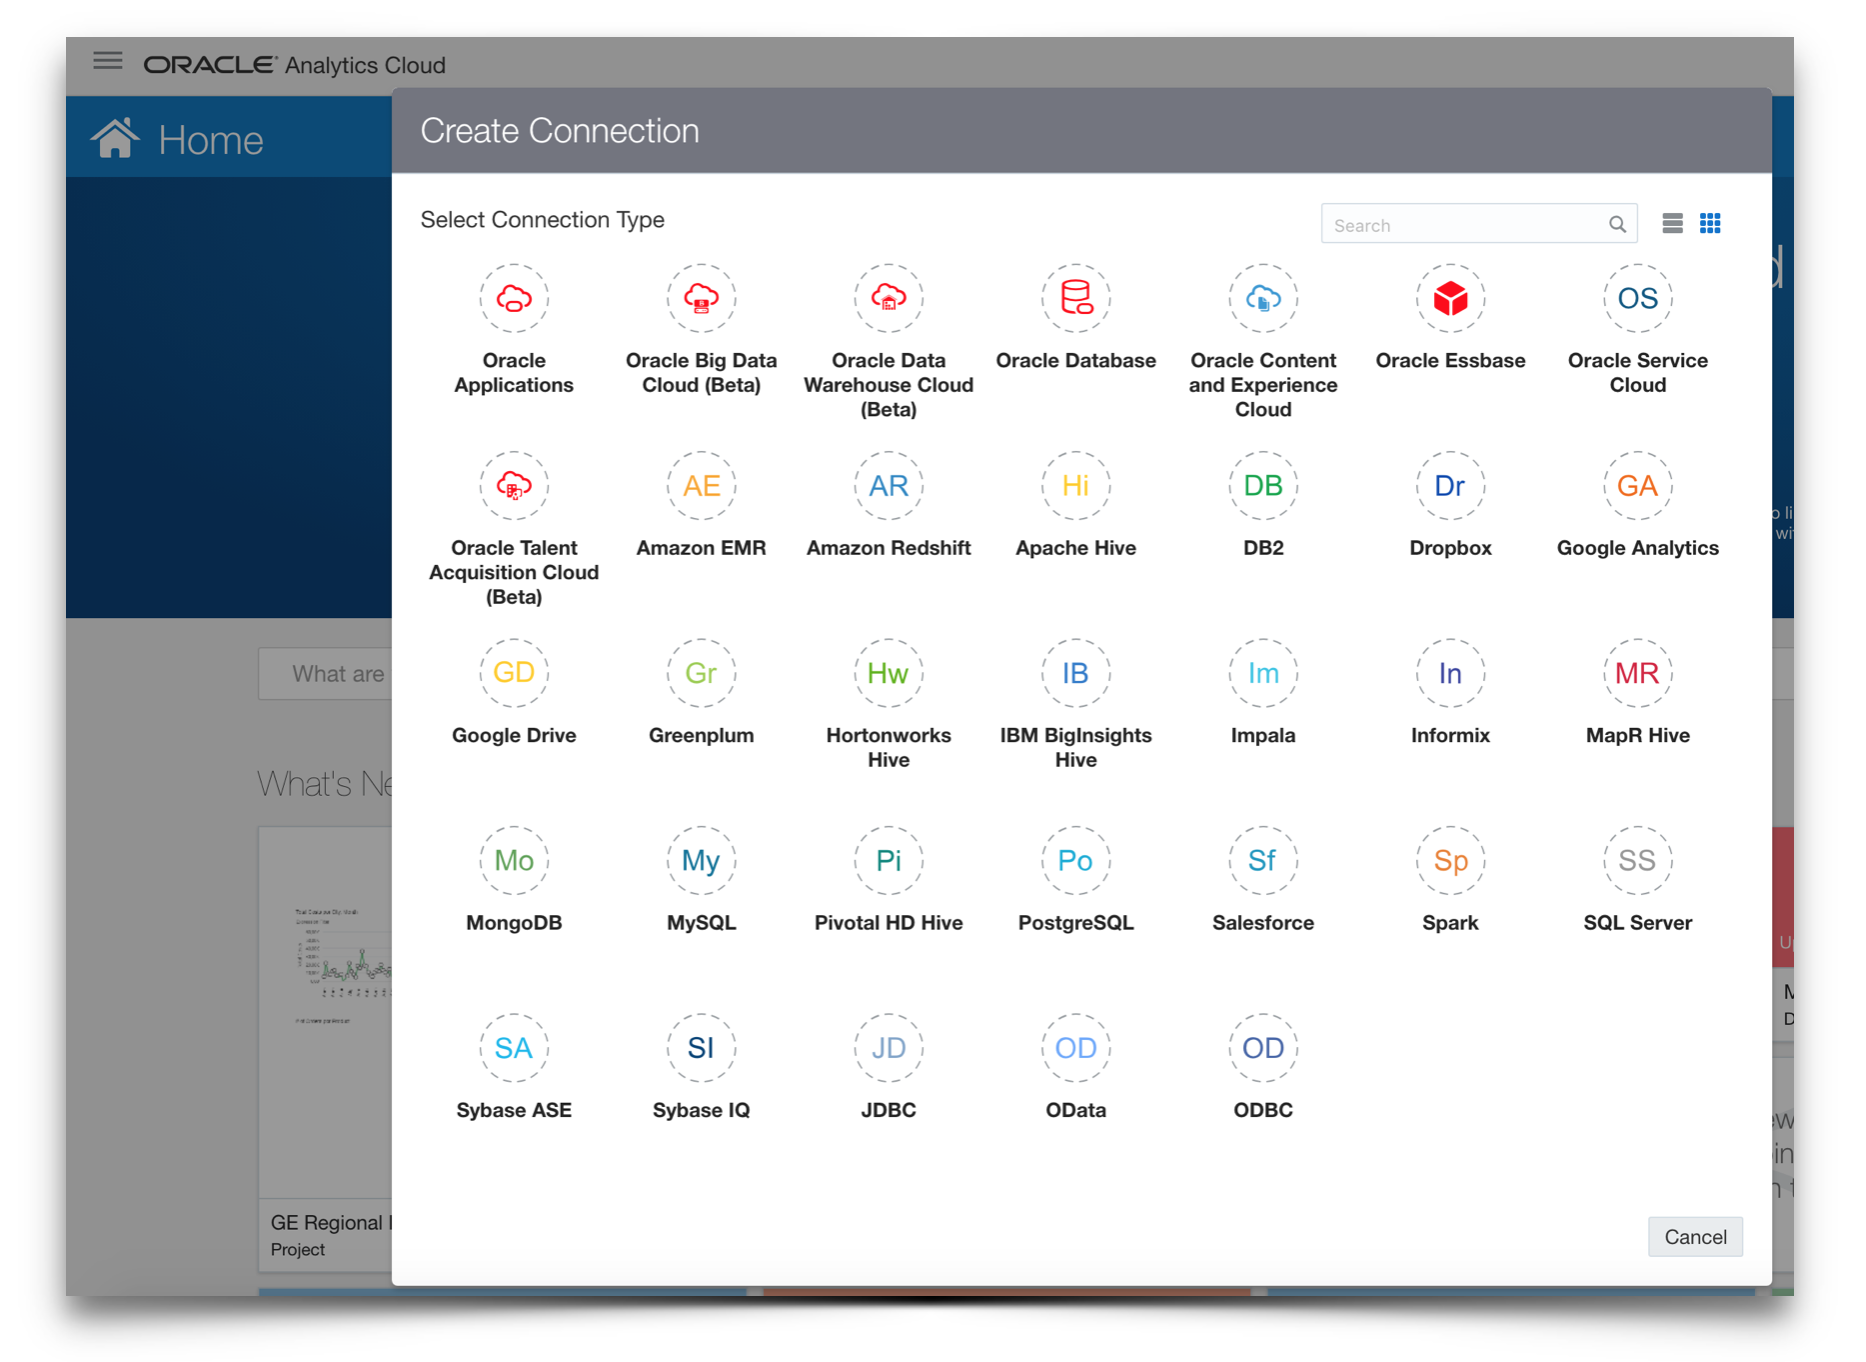Pick the Spark Sp icon

tap(1450, 860)
